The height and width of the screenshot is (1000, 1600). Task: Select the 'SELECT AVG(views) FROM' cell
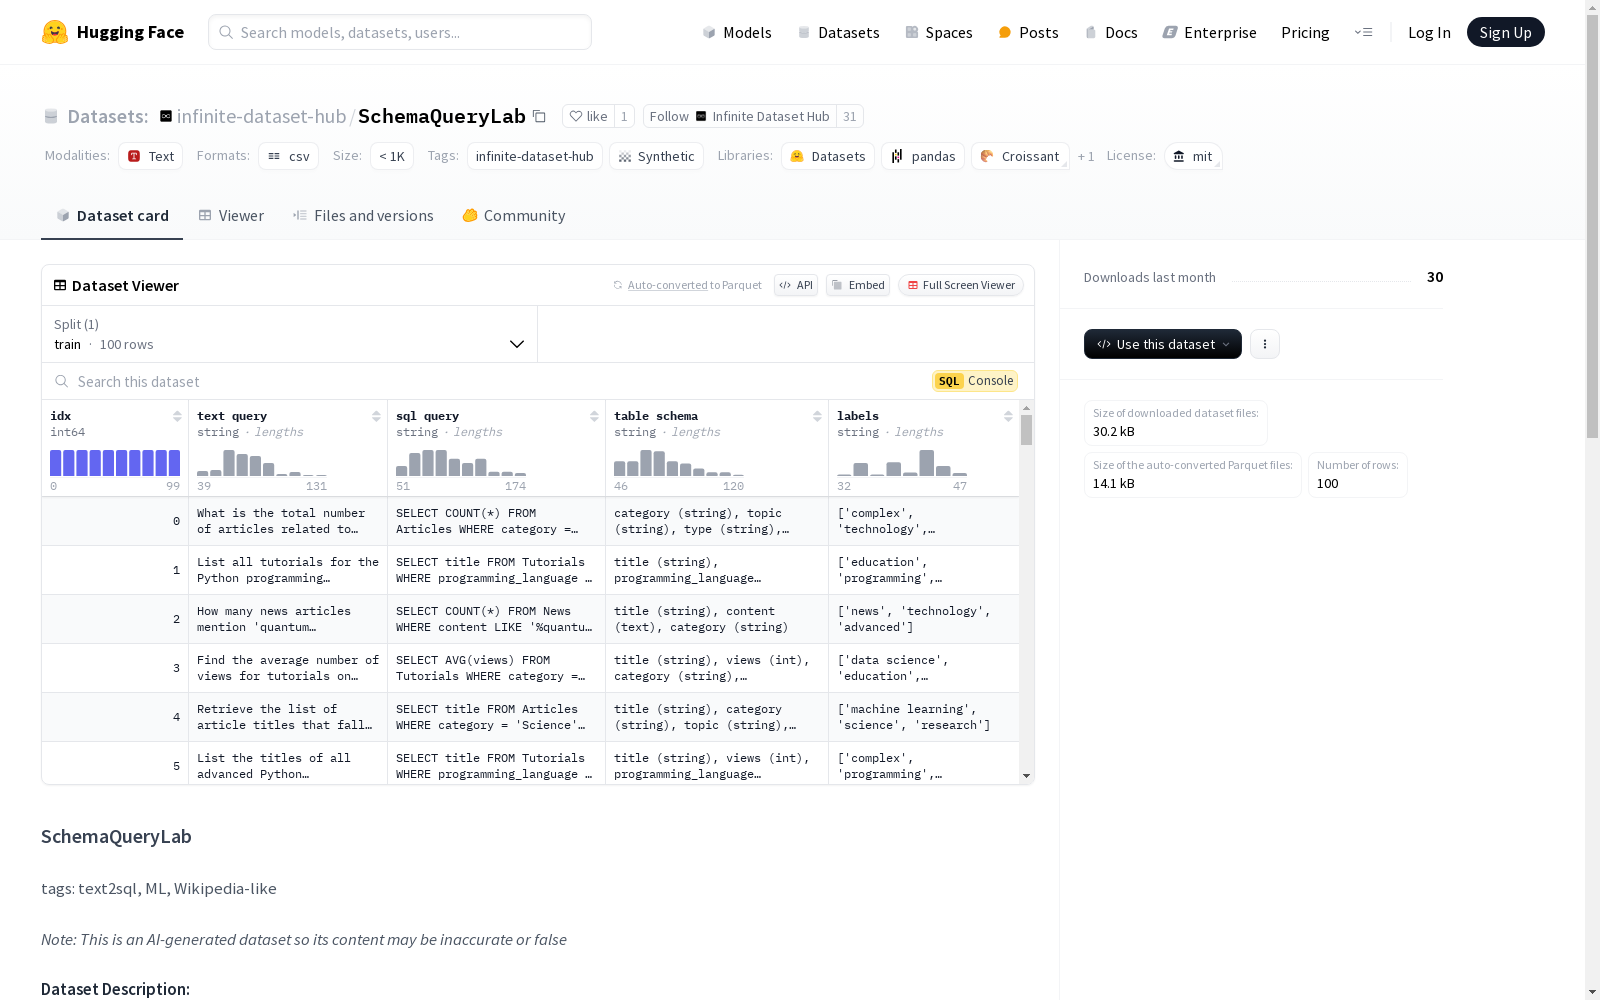497,668
